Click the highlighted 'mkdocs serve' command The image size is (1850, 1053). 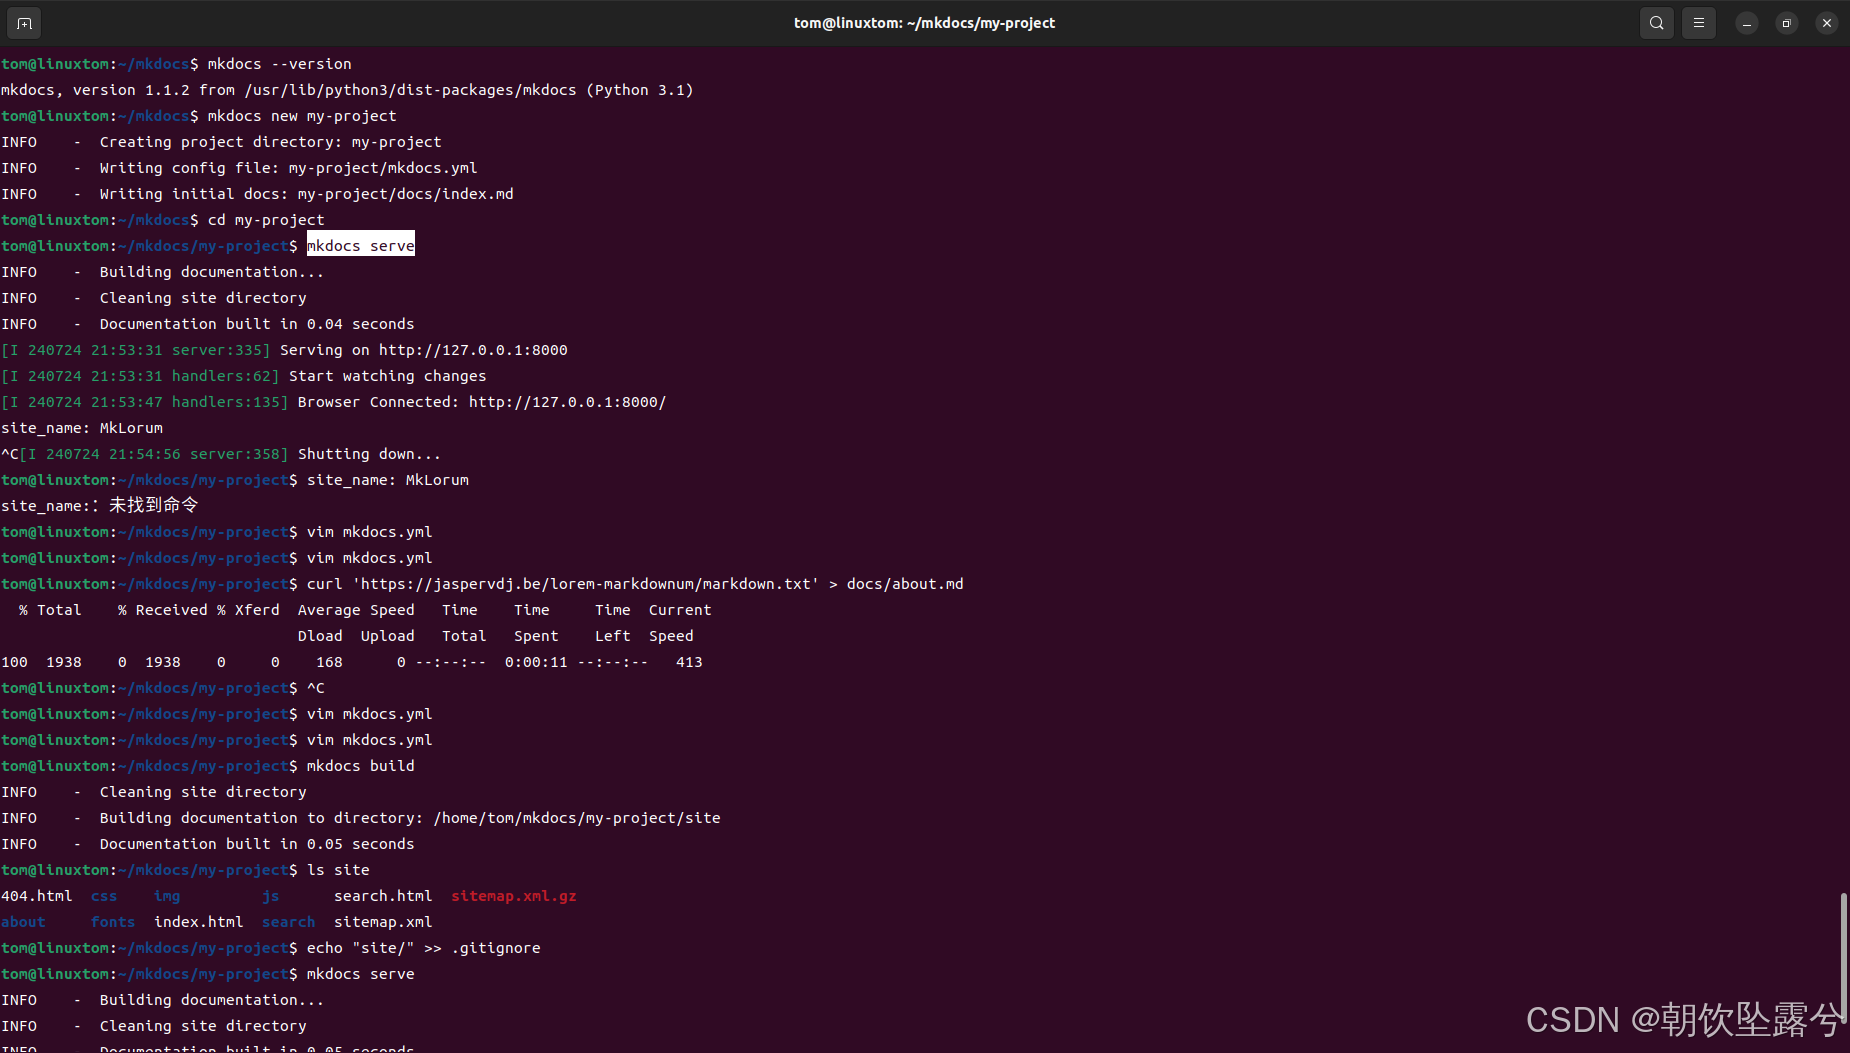click(361, 246)
